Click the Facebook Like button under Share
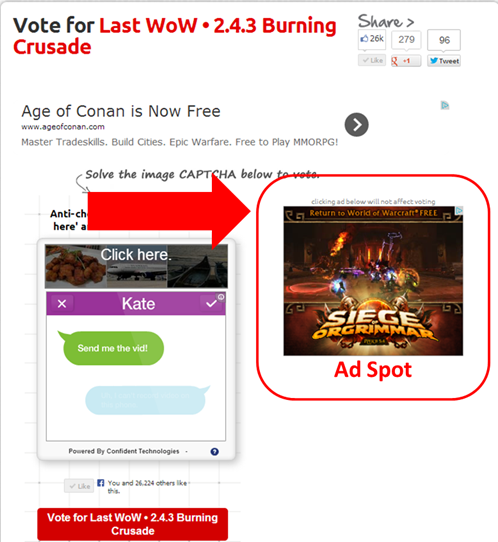 coord(372,60)
